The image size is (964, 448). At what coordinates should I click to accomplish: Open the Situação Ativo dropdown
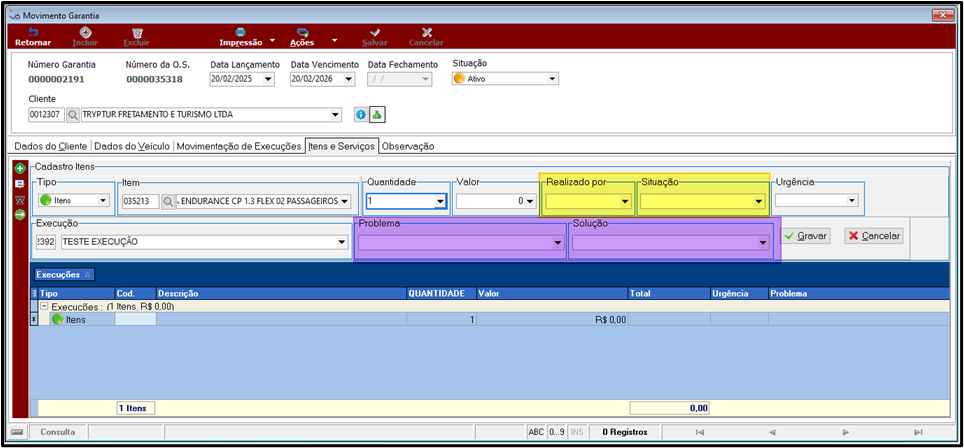click(x=505, y=79)
